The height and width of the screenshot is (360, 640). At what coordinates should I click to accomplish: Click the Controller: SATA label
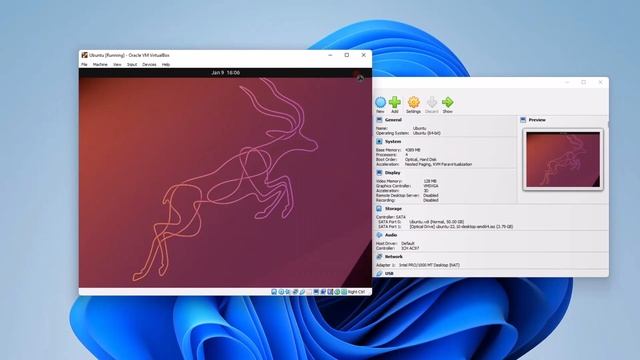[x=391, y=217]
